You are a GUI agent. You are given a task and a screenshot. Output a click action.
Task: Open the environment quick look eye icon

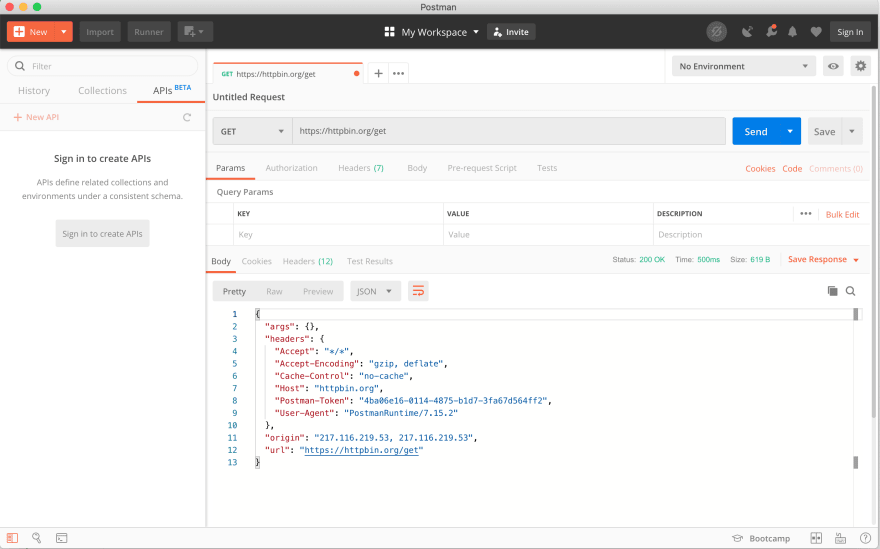point(833,66)
